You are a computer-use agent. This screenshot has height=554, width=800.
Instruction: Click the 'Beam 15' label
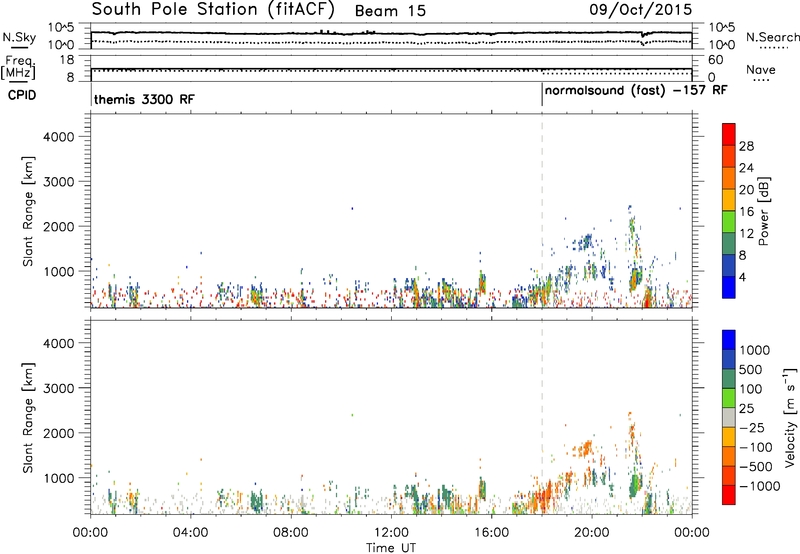[390, 11]
